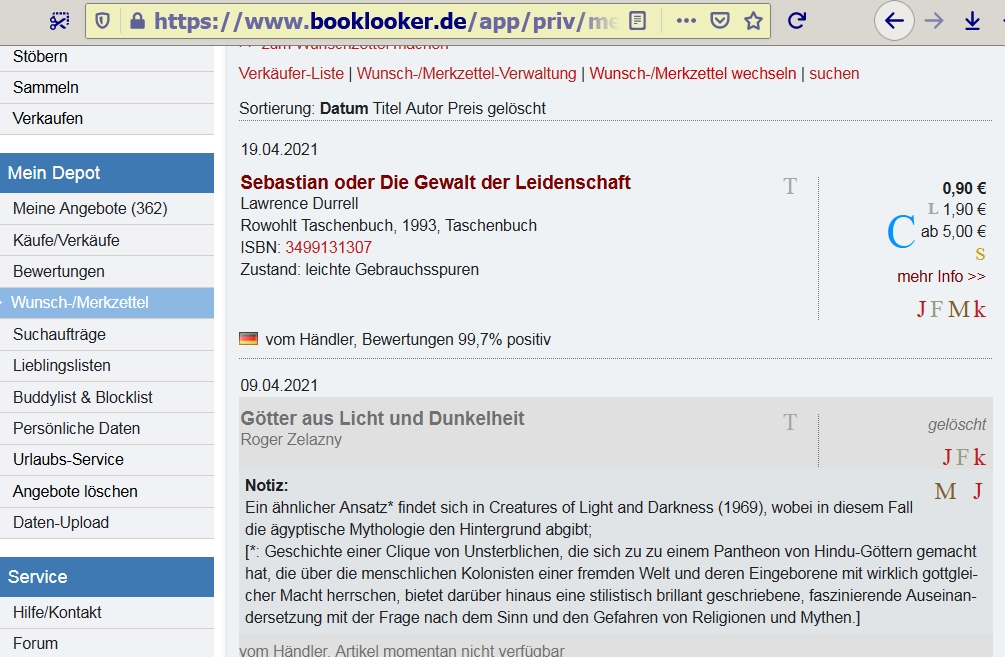The image size is (1005, 657).
Task: Select the Wunsch-/Merkzettel sidebar entry
Action: [x=107, y=303]
